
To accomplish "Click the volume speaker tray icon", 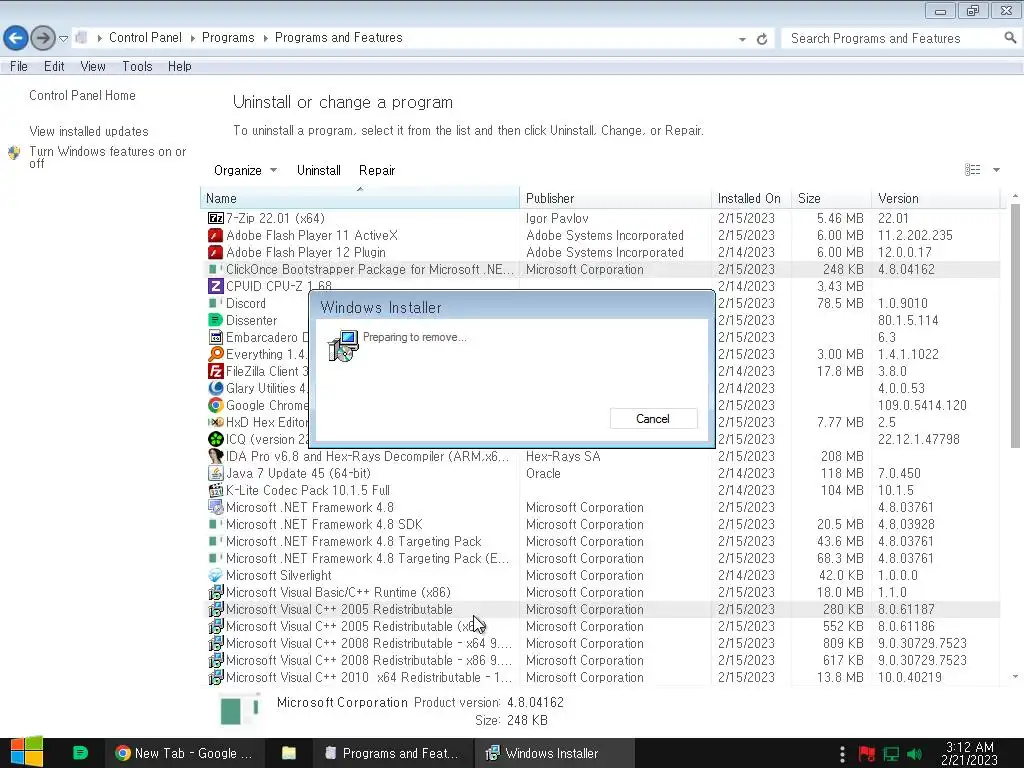I will coord(915,754).
